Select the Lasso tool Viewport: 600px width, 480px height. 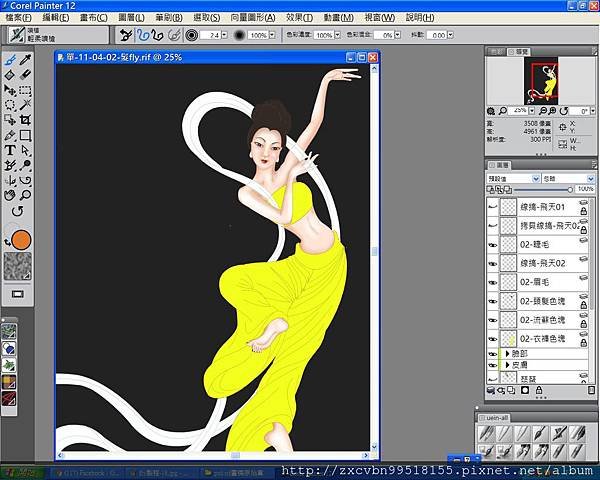10,105
